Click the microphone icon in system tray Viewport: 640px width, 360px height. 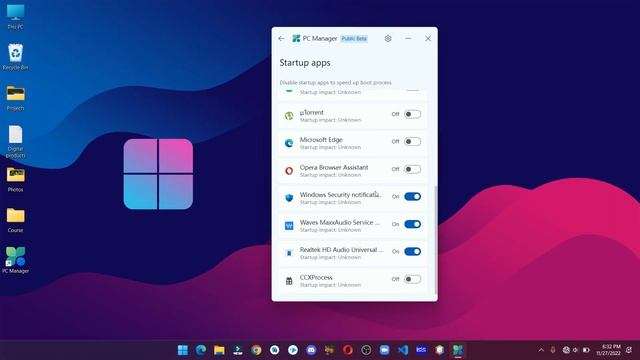[553, 350]
